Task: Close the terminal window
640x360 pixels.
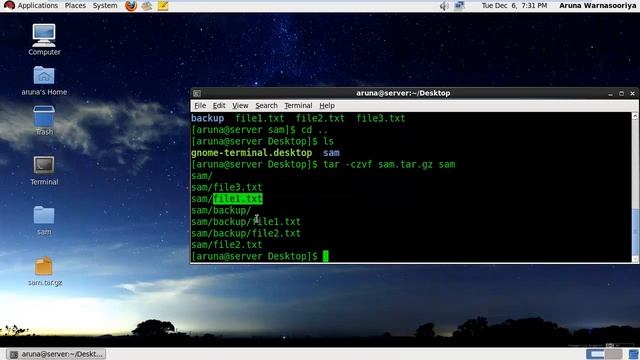Action: point(632,93)
